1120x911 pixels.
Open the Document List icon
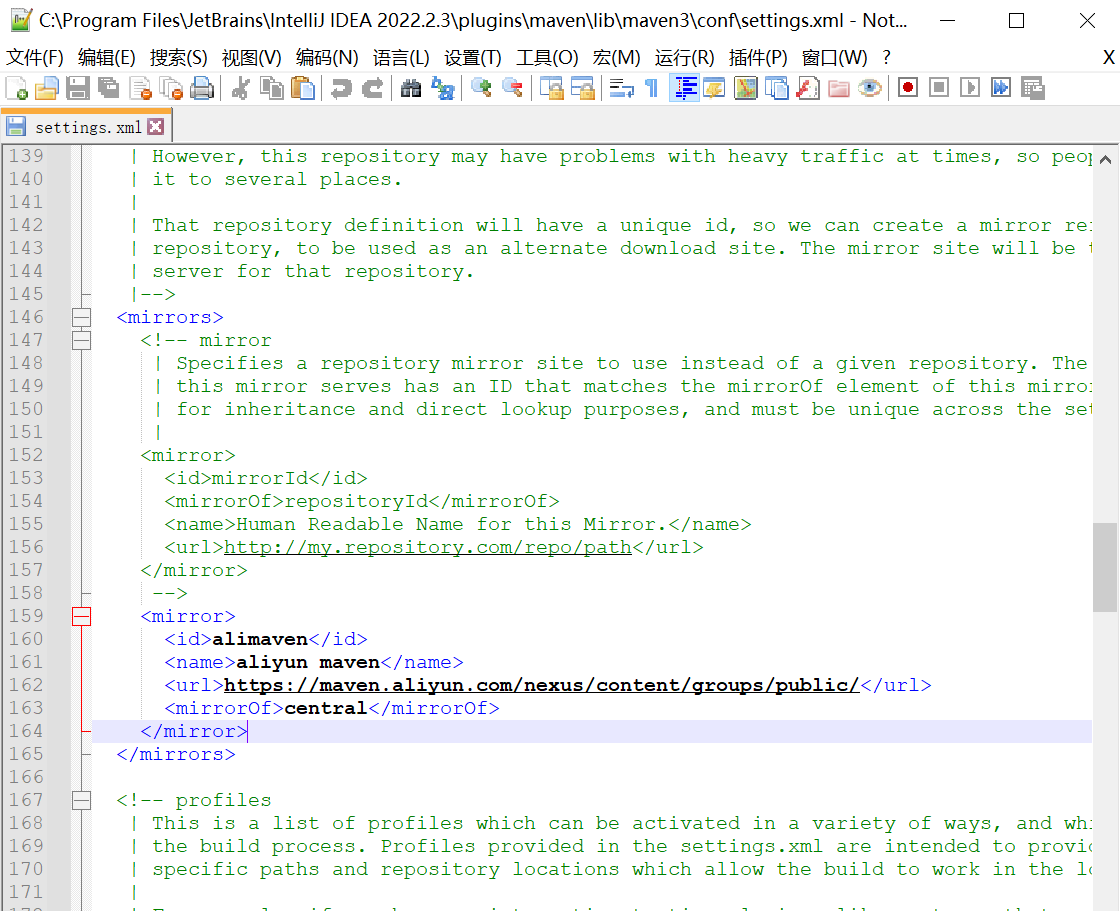tap(776, 88)
